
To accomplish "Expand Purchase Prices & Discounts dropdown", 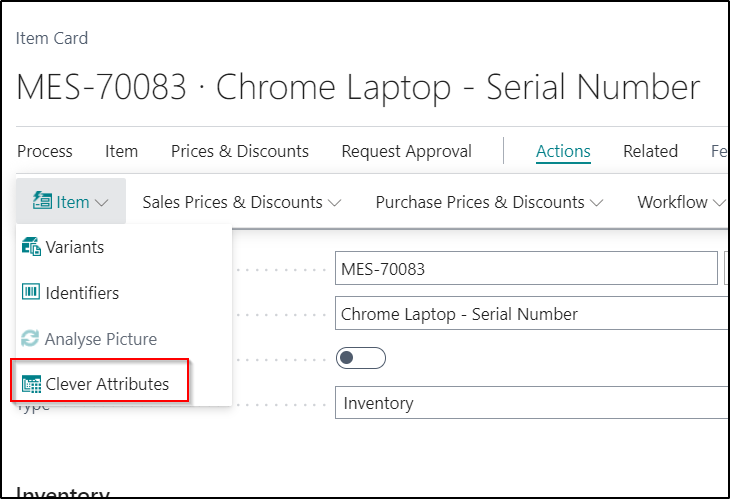I will (489, 202).
